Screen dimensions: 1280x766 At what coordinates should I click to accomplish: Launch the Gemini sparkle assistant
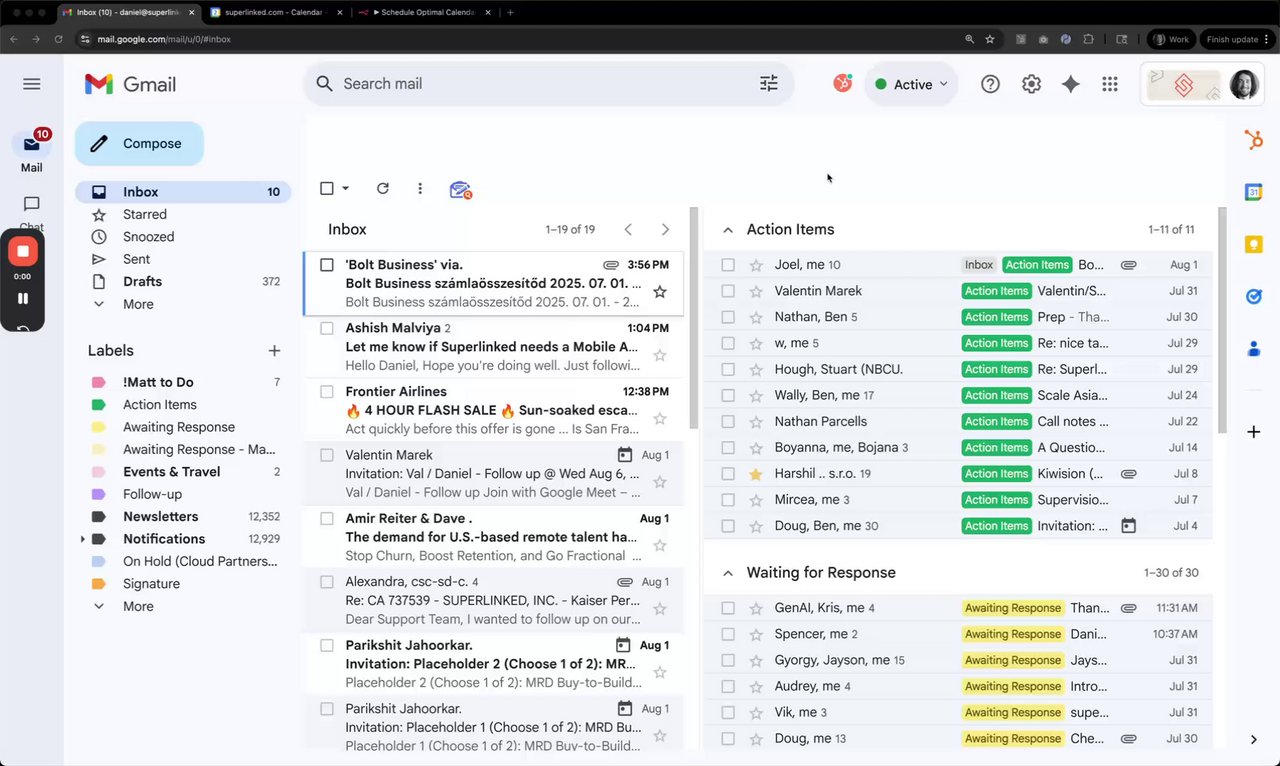(1070, 84)
